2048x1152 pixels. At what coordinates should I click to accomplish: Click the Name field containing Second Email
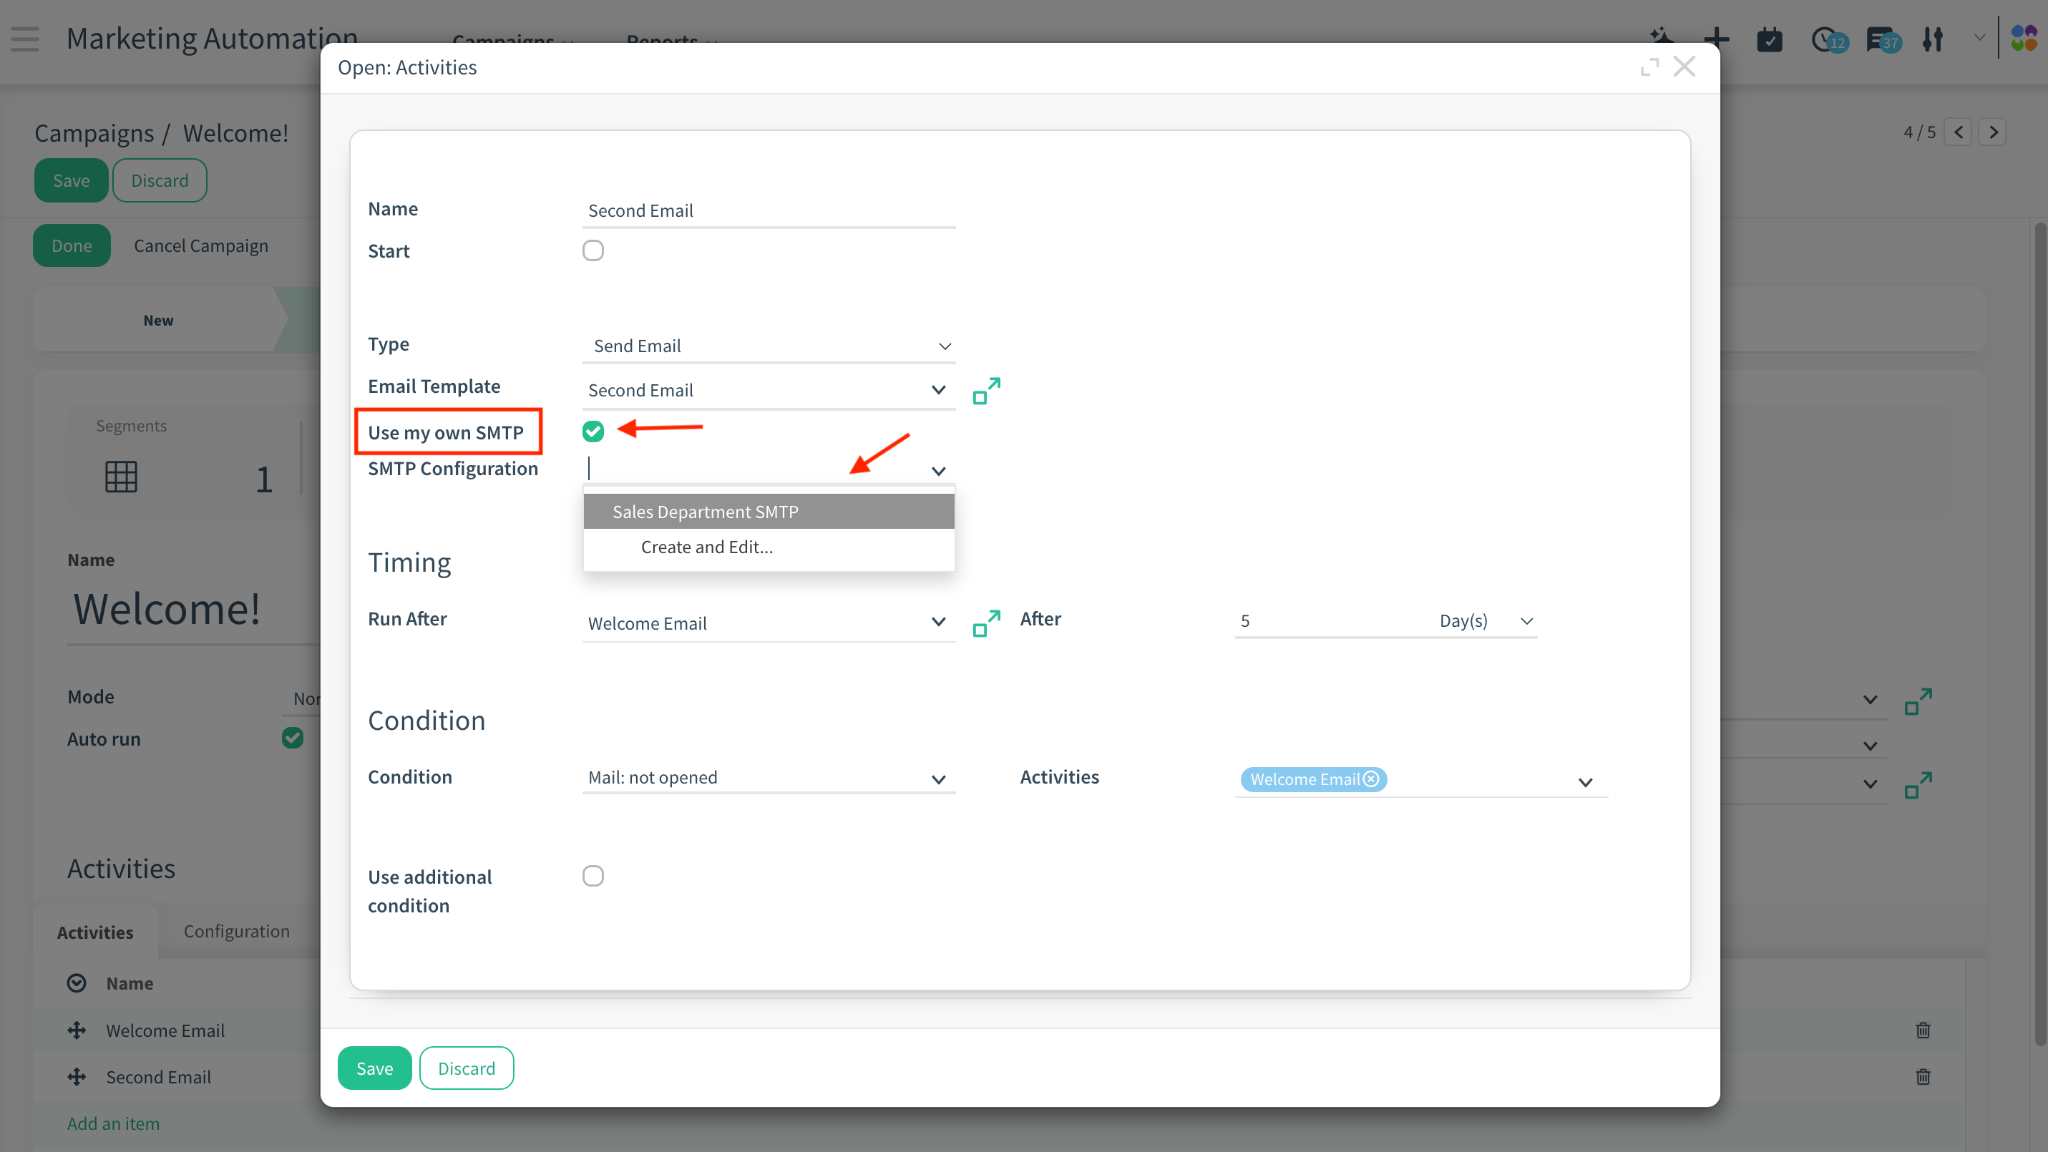click(x=768, y=210)
